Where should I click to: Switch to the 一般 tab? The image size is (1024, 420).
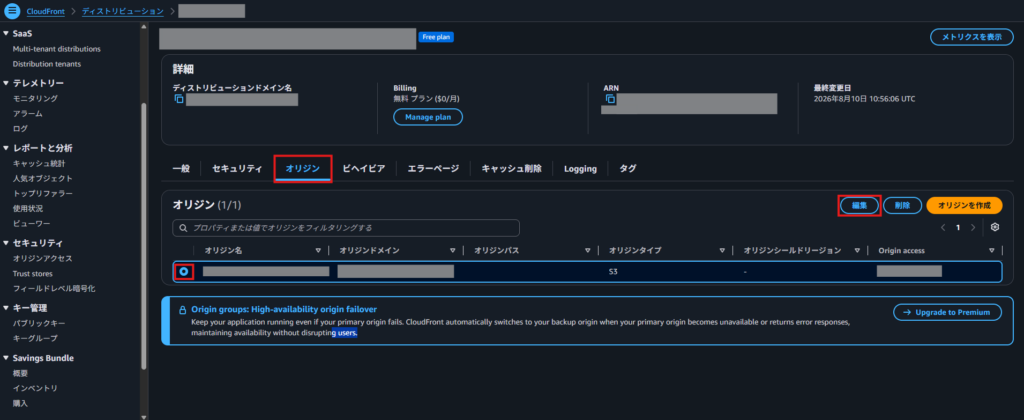point(181,169)
